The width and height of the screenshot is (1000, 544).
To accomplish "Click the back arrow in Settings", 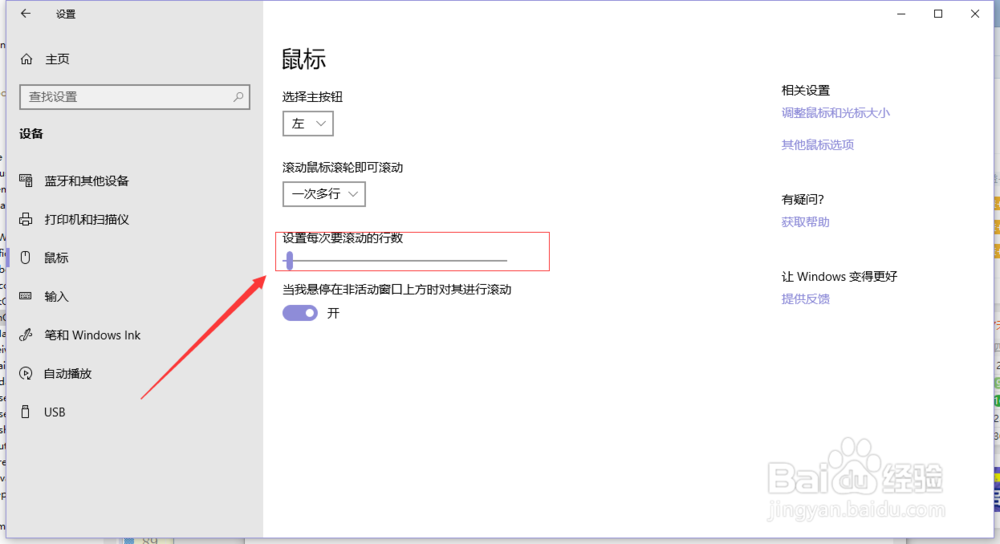I will click(26, 13).
